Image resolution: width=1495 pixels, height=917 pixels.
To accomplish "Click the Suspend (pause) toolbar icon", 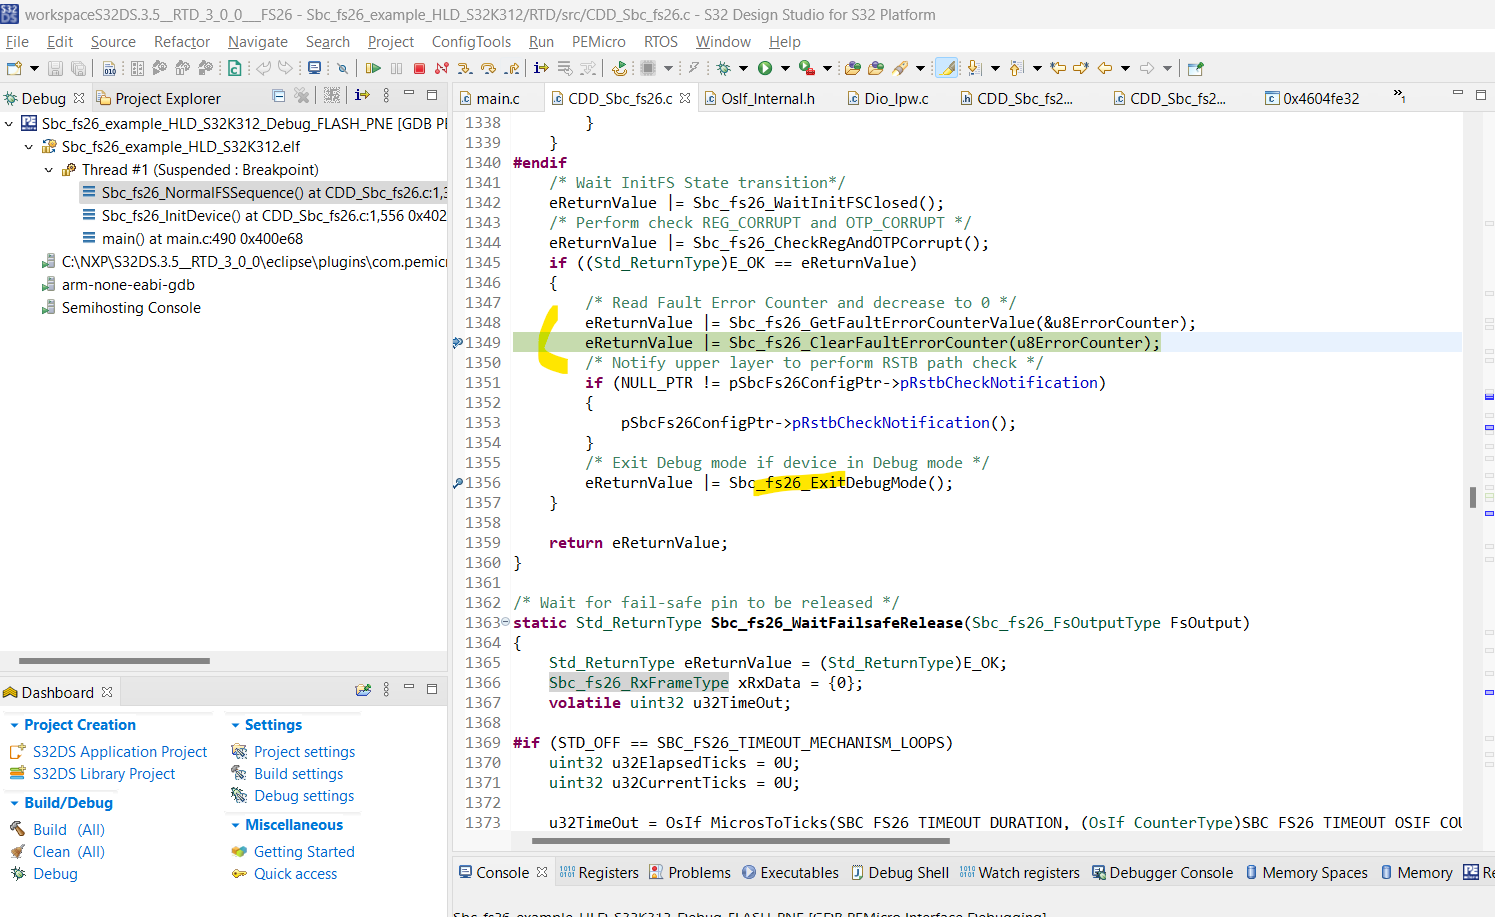I will pyautogui.click(x=396, y=68).
